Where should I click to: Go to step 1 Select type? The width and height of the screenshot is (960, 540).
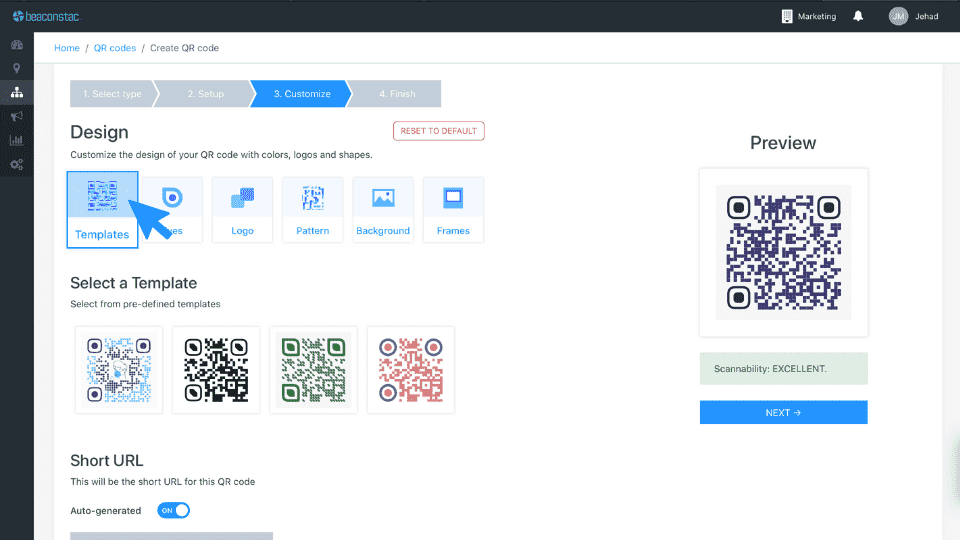tap(112, 94)
